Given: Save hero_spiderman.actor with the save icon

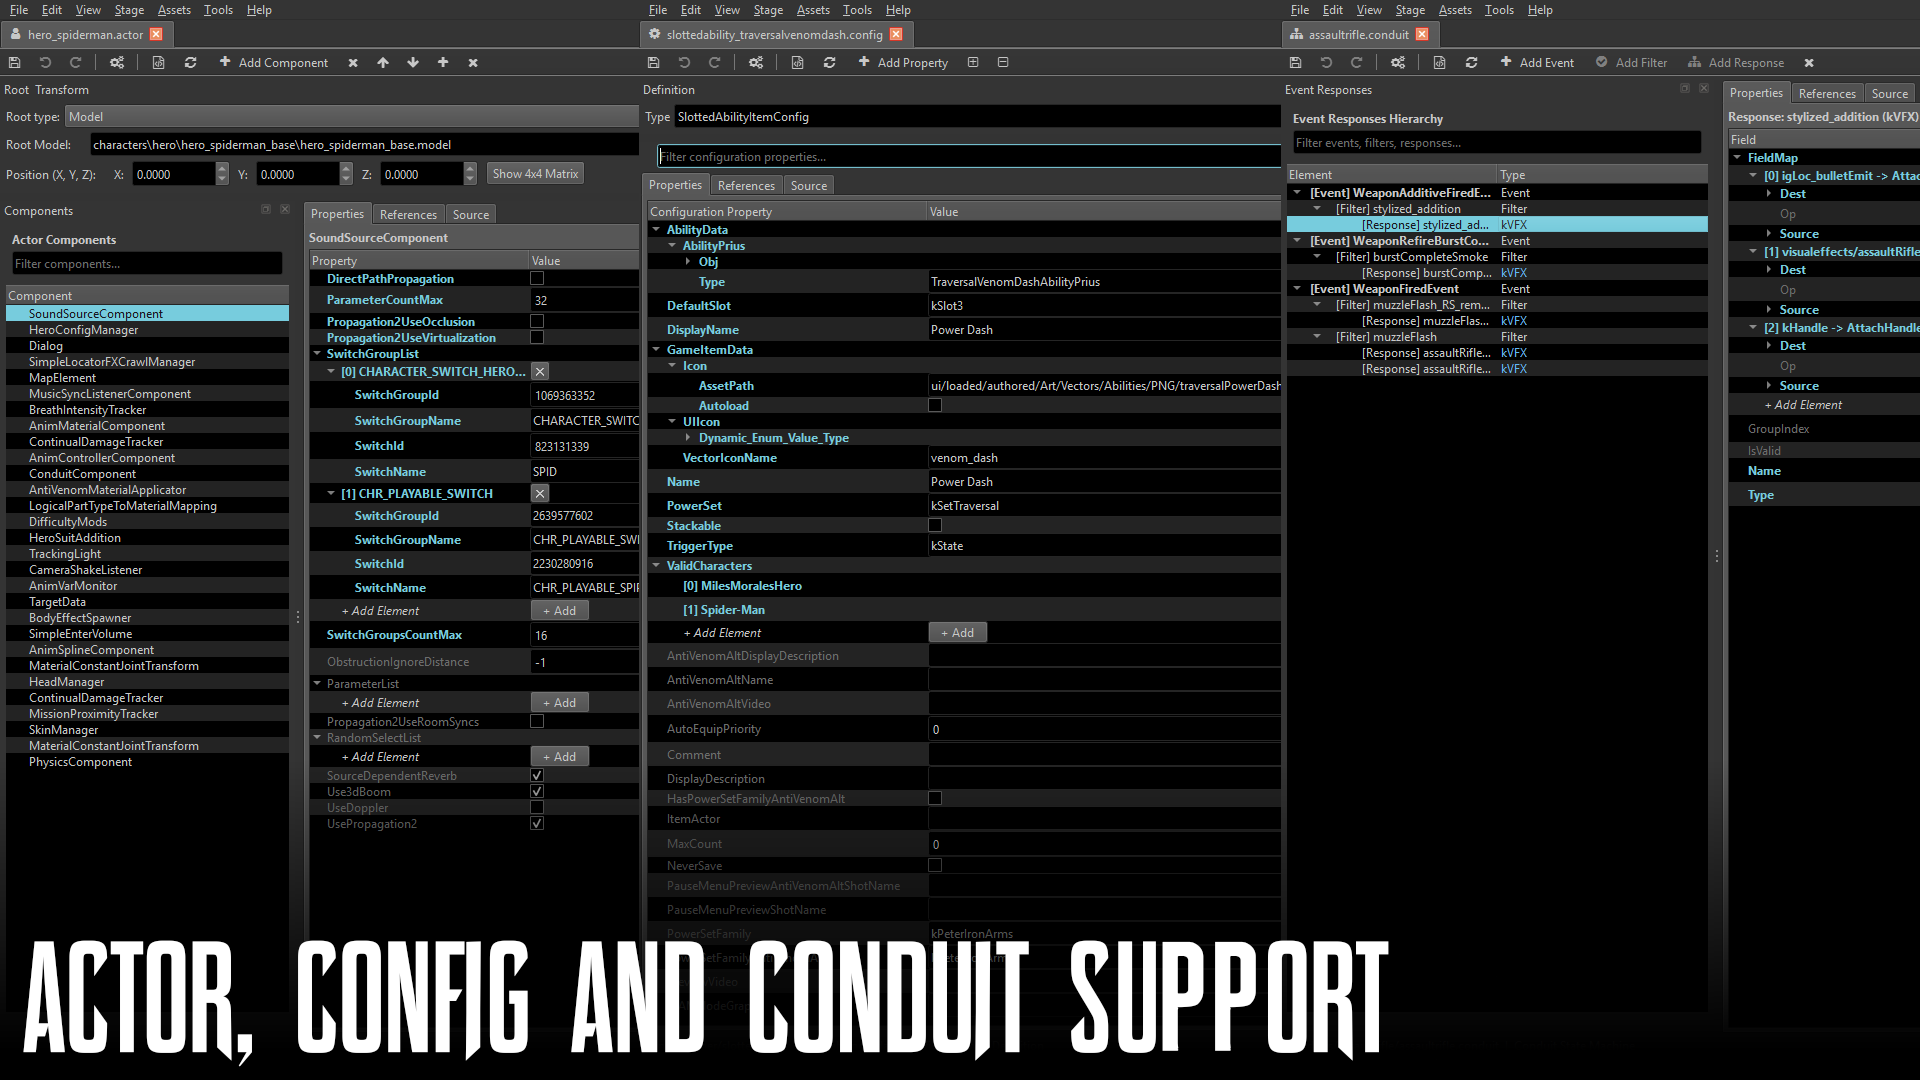Looking at the screenshot, I should (x=15, y=62).
